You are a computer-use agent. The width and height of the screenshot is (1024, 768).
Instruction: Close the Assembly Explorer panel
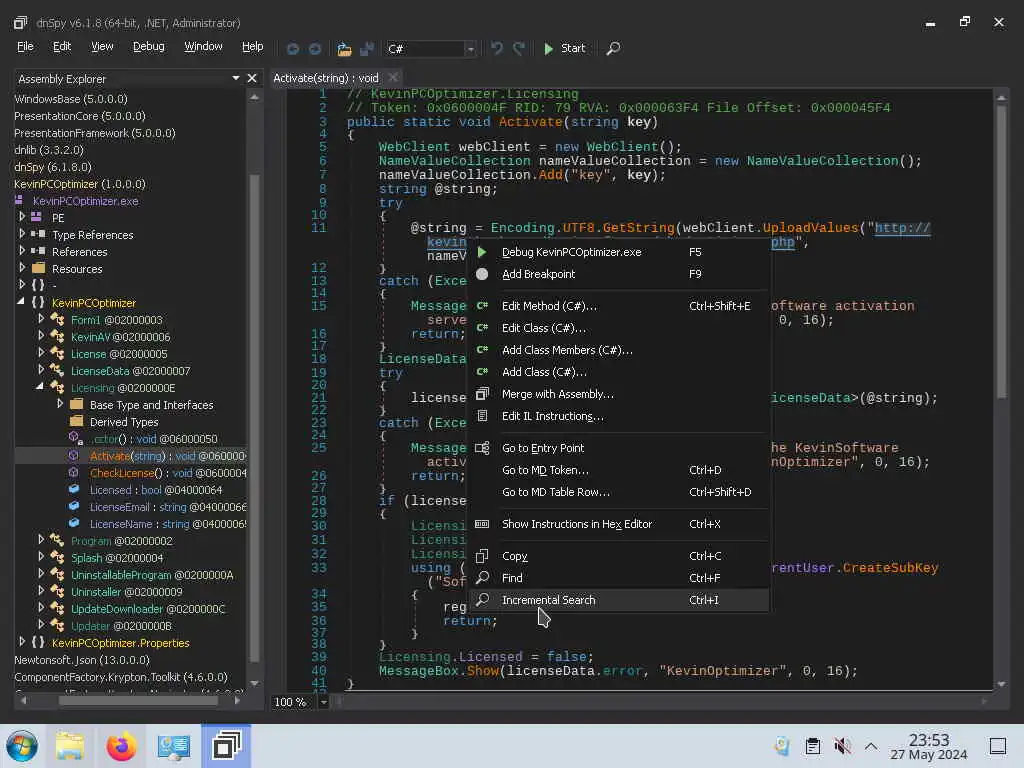[252, 78]
